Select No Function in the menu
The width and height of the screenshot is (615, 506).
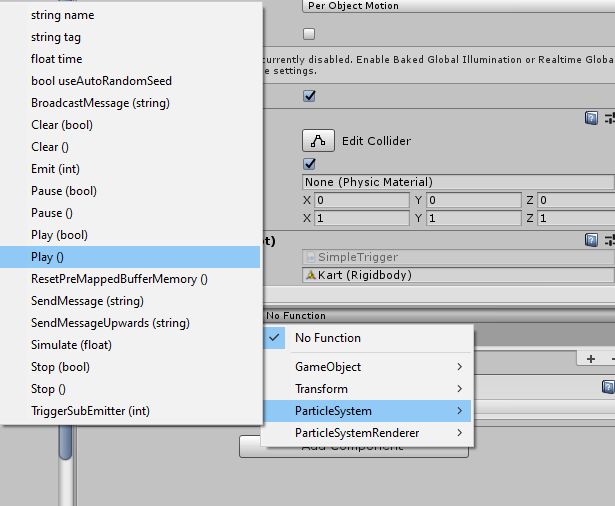[x=368, y=338]
